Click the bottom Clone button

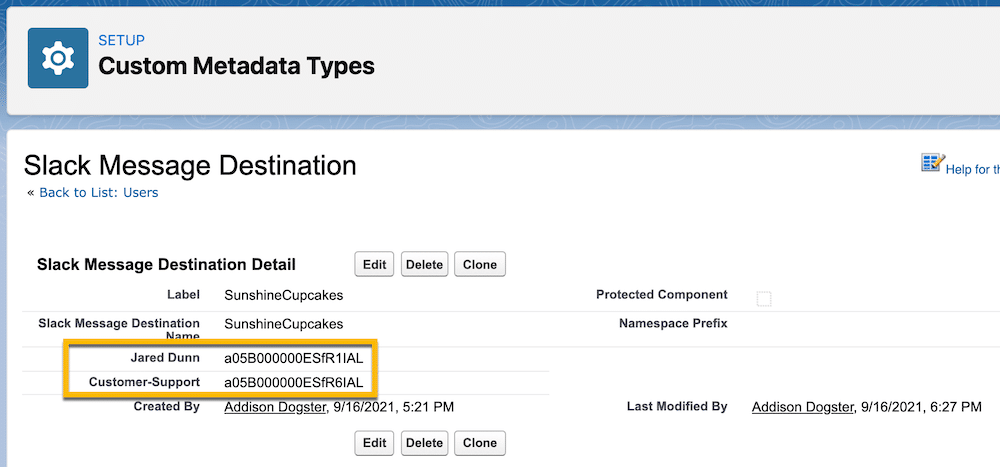point(480,443)
